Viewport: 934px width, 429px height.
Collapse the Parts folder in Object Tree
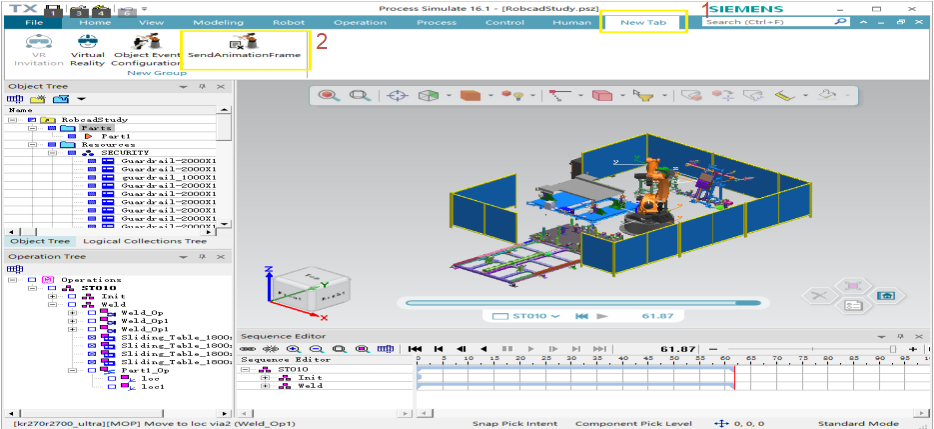click(x=32, y=128)
